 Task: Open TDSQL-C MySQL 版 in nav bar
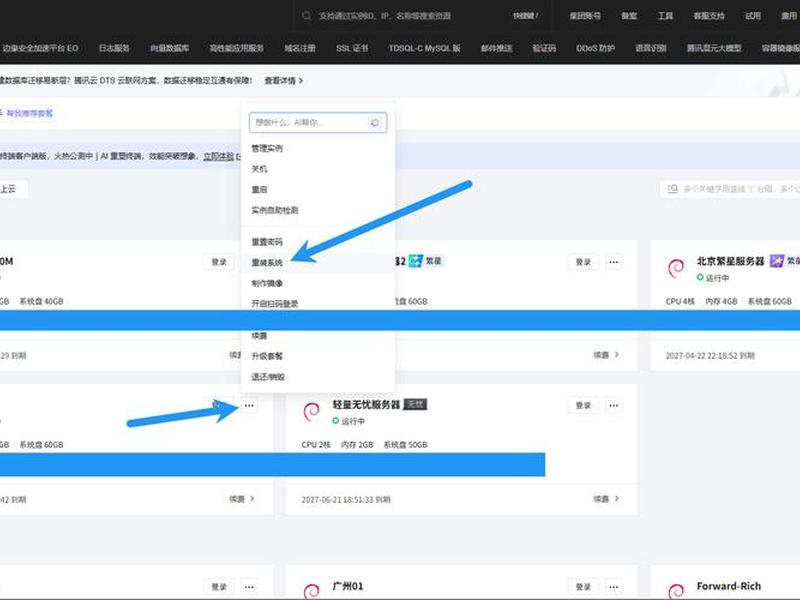[x=424, y=48]
